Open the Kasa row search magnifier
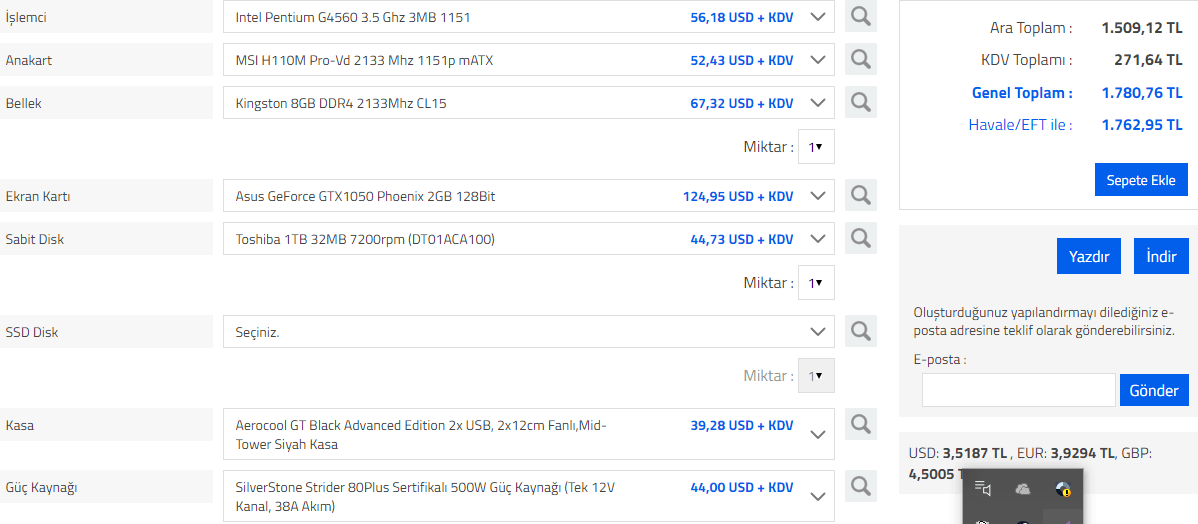The width and height of the screenshot is (1198, 524). [x=860, y=425]
